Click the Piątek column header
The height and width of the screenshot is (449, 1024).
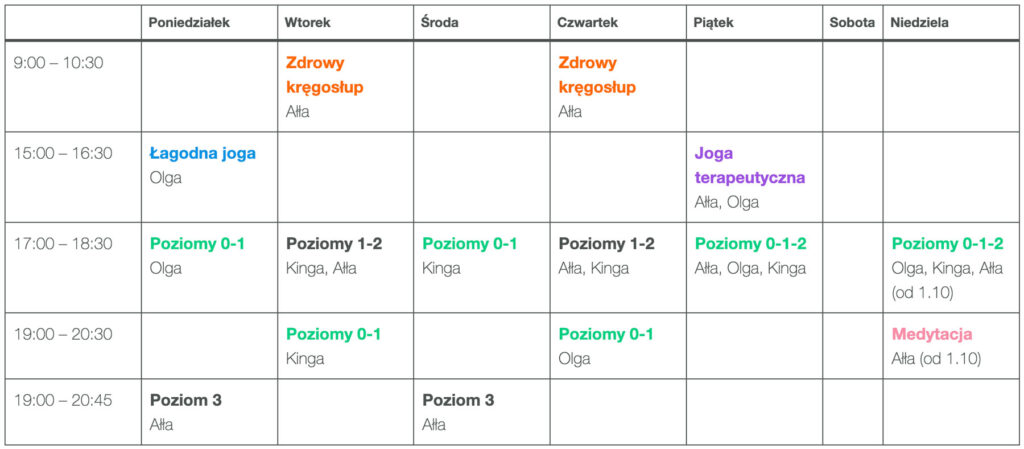pos(713,22)
